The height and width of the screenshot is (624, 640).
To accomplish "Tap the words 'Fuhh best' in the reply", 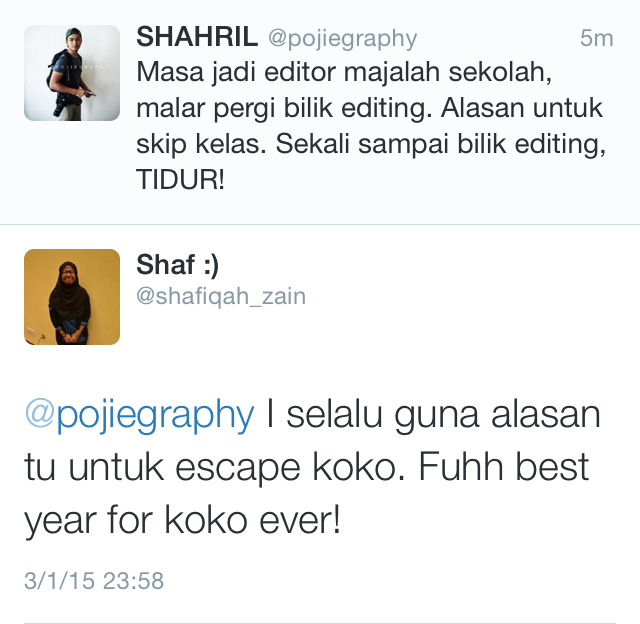I will click(504, 466).
